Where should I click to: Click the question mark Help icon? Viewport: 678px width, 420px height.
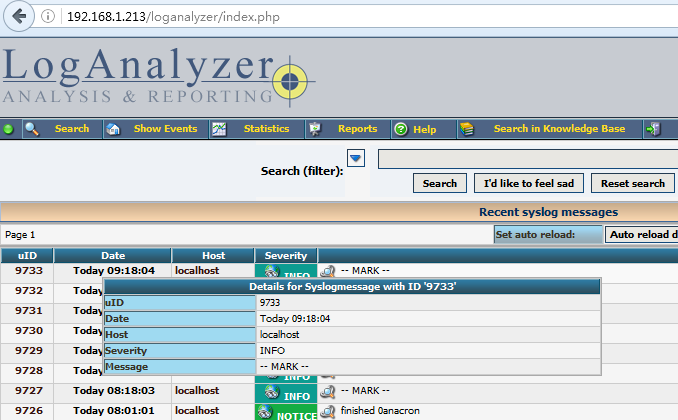pos(401,129)
